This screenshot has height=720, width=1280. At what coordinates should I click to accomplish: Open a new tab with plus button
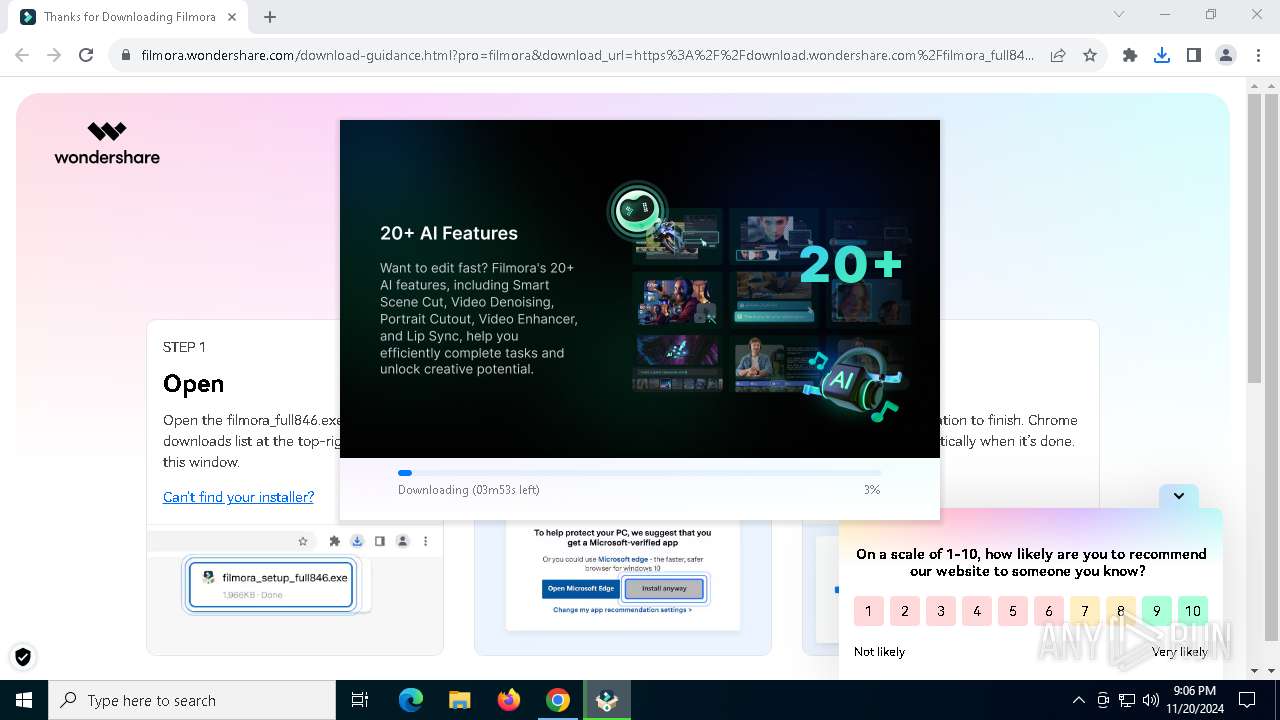coord(270,17)
